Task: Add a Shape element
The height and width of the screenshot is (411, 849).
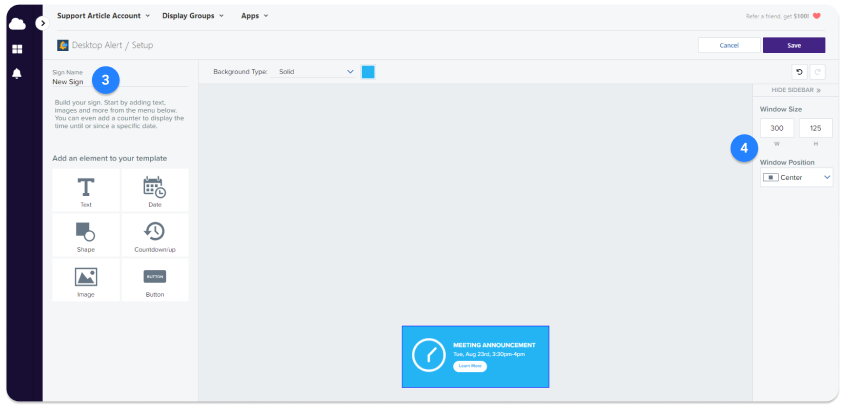Action: point(86,235)
